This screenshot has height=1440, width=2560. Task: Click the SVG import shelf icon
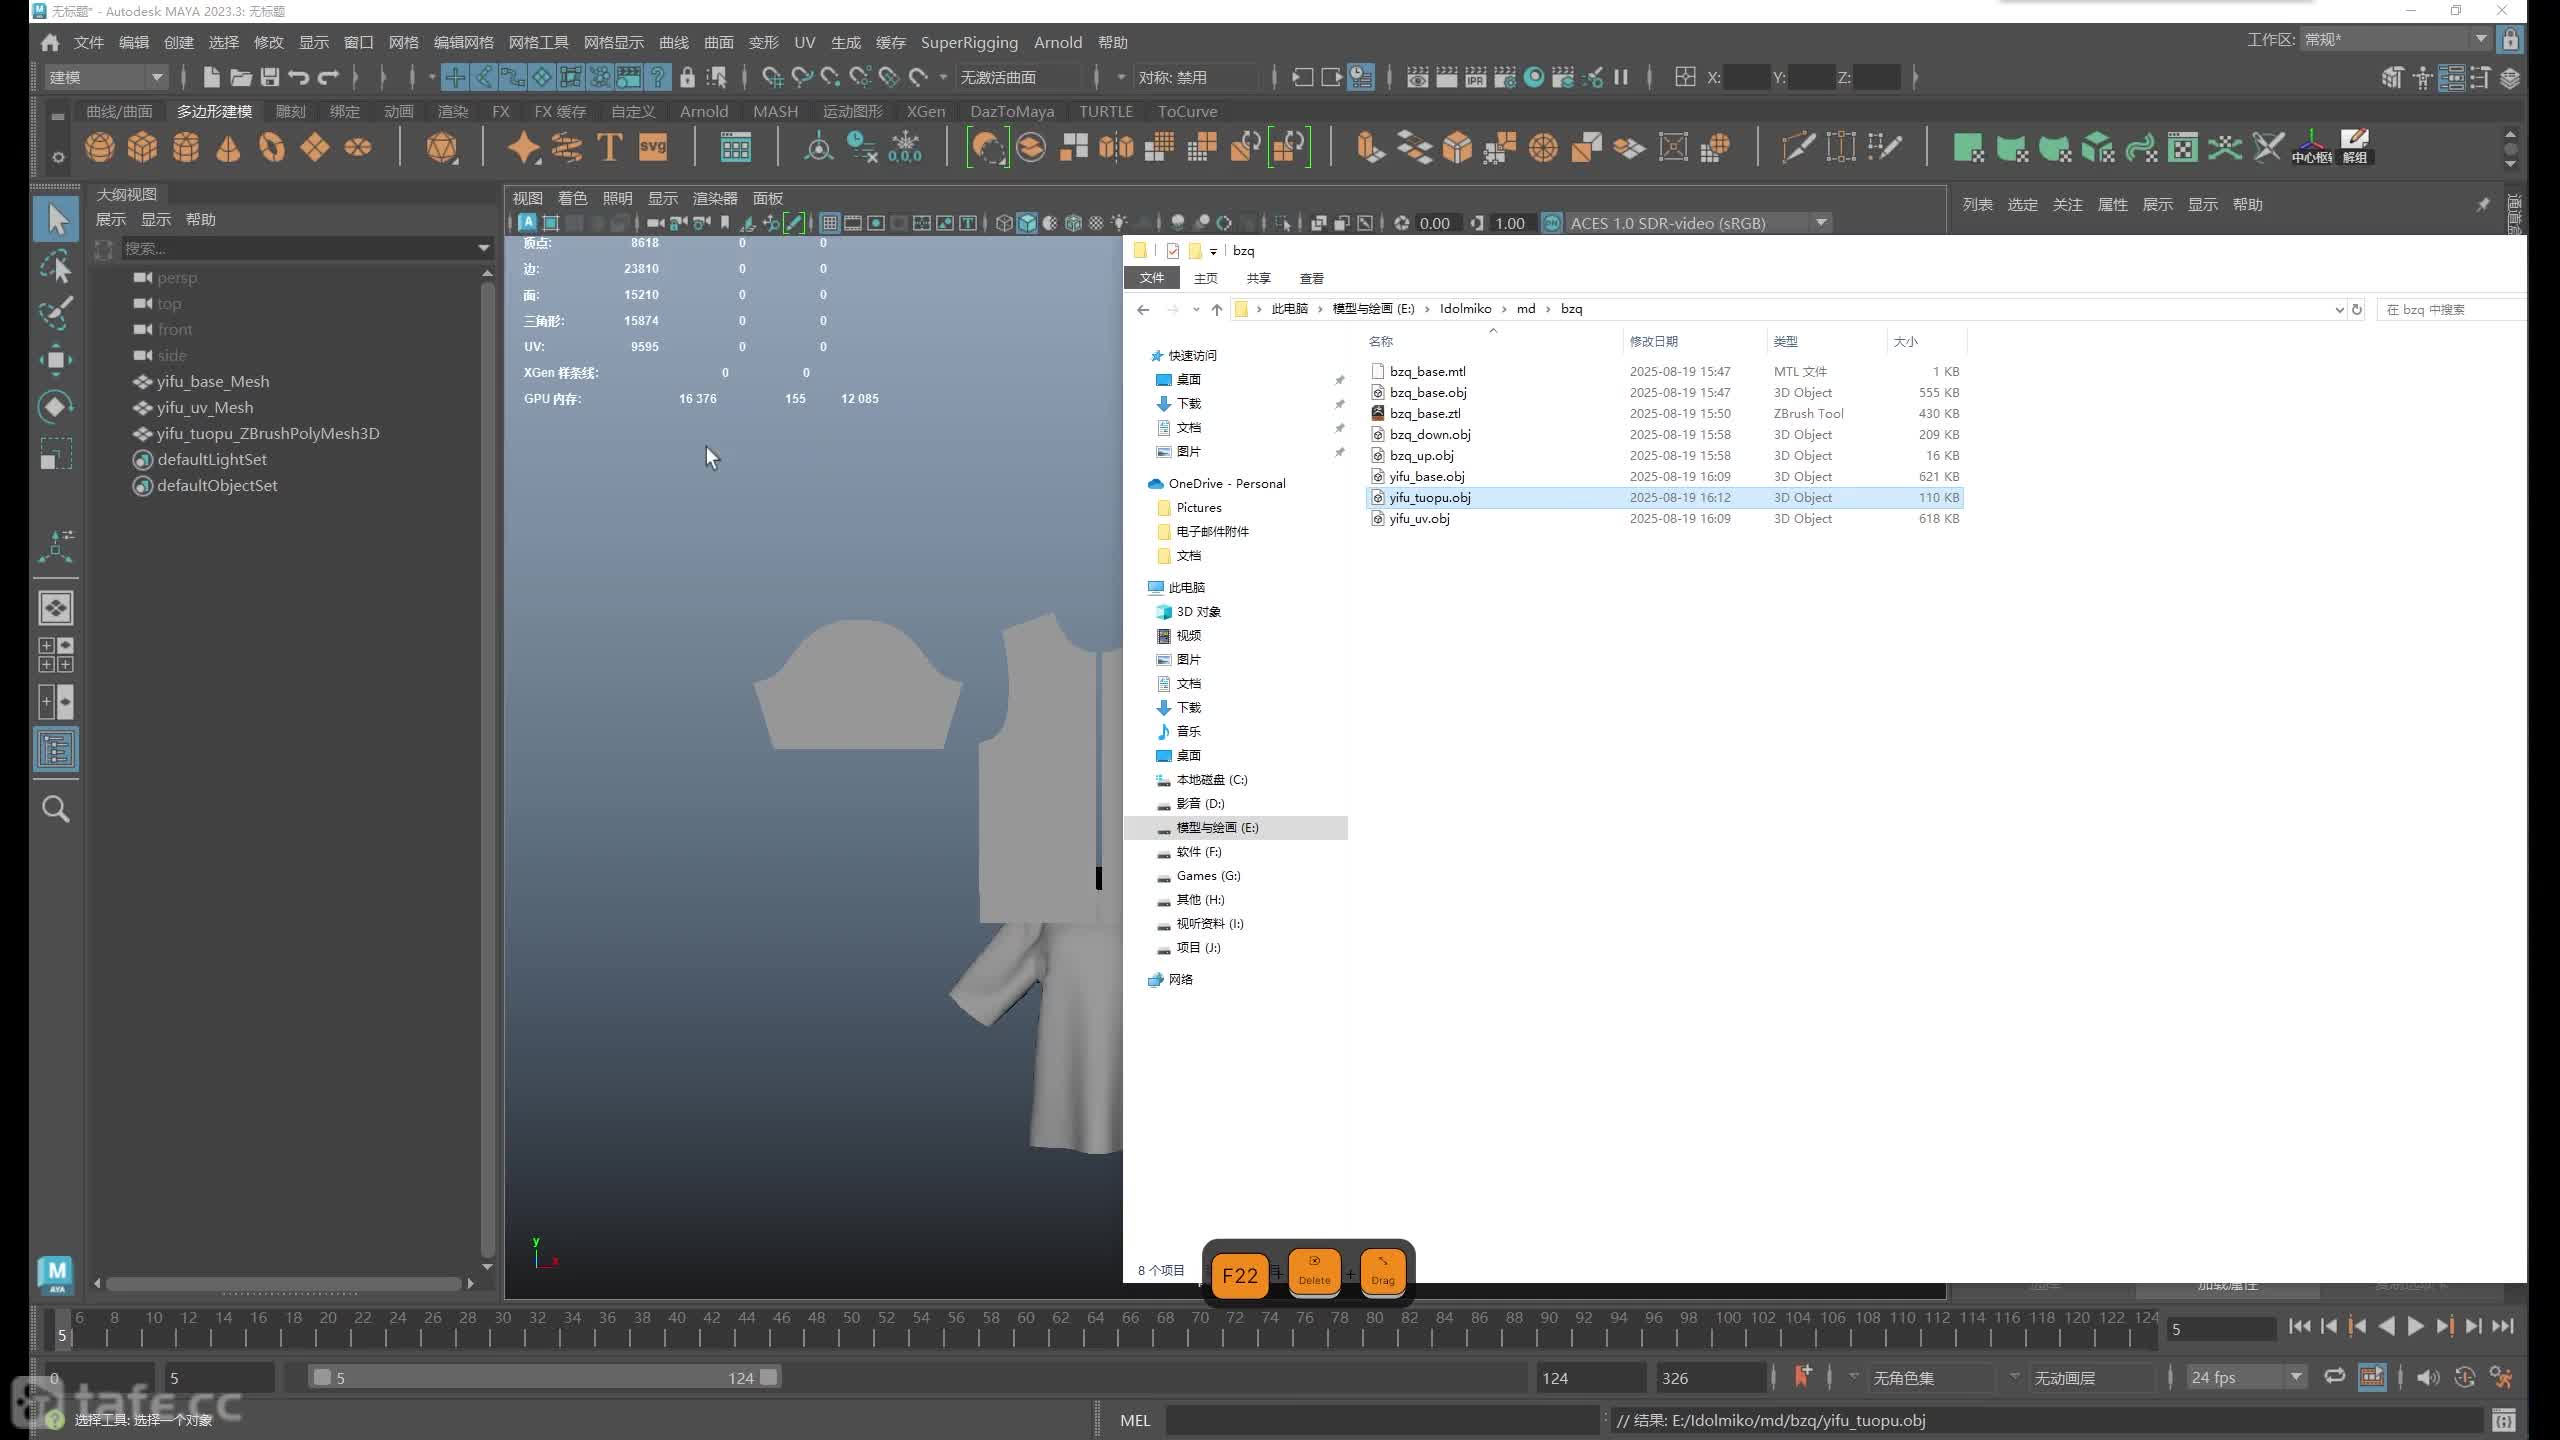pyautogui.click(x=652, y=148)
